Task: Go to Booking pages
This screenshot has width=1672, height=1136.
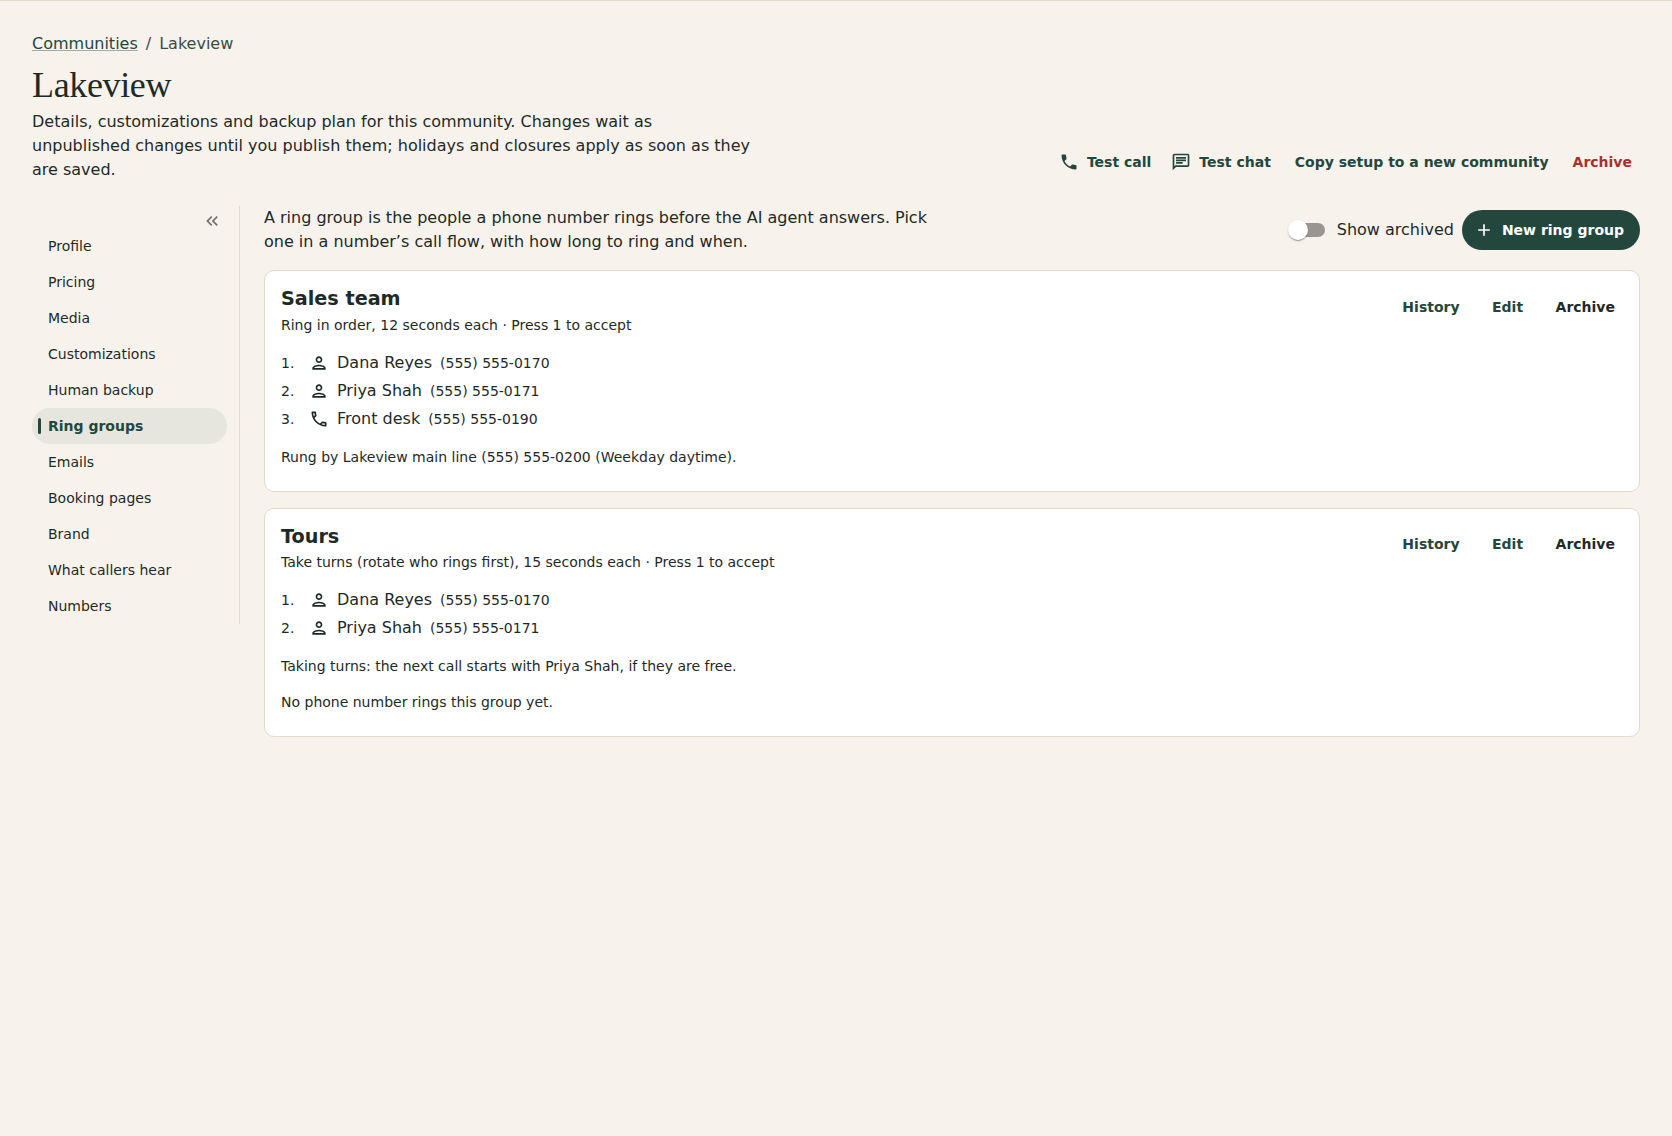Action: (x=130, y=498)
